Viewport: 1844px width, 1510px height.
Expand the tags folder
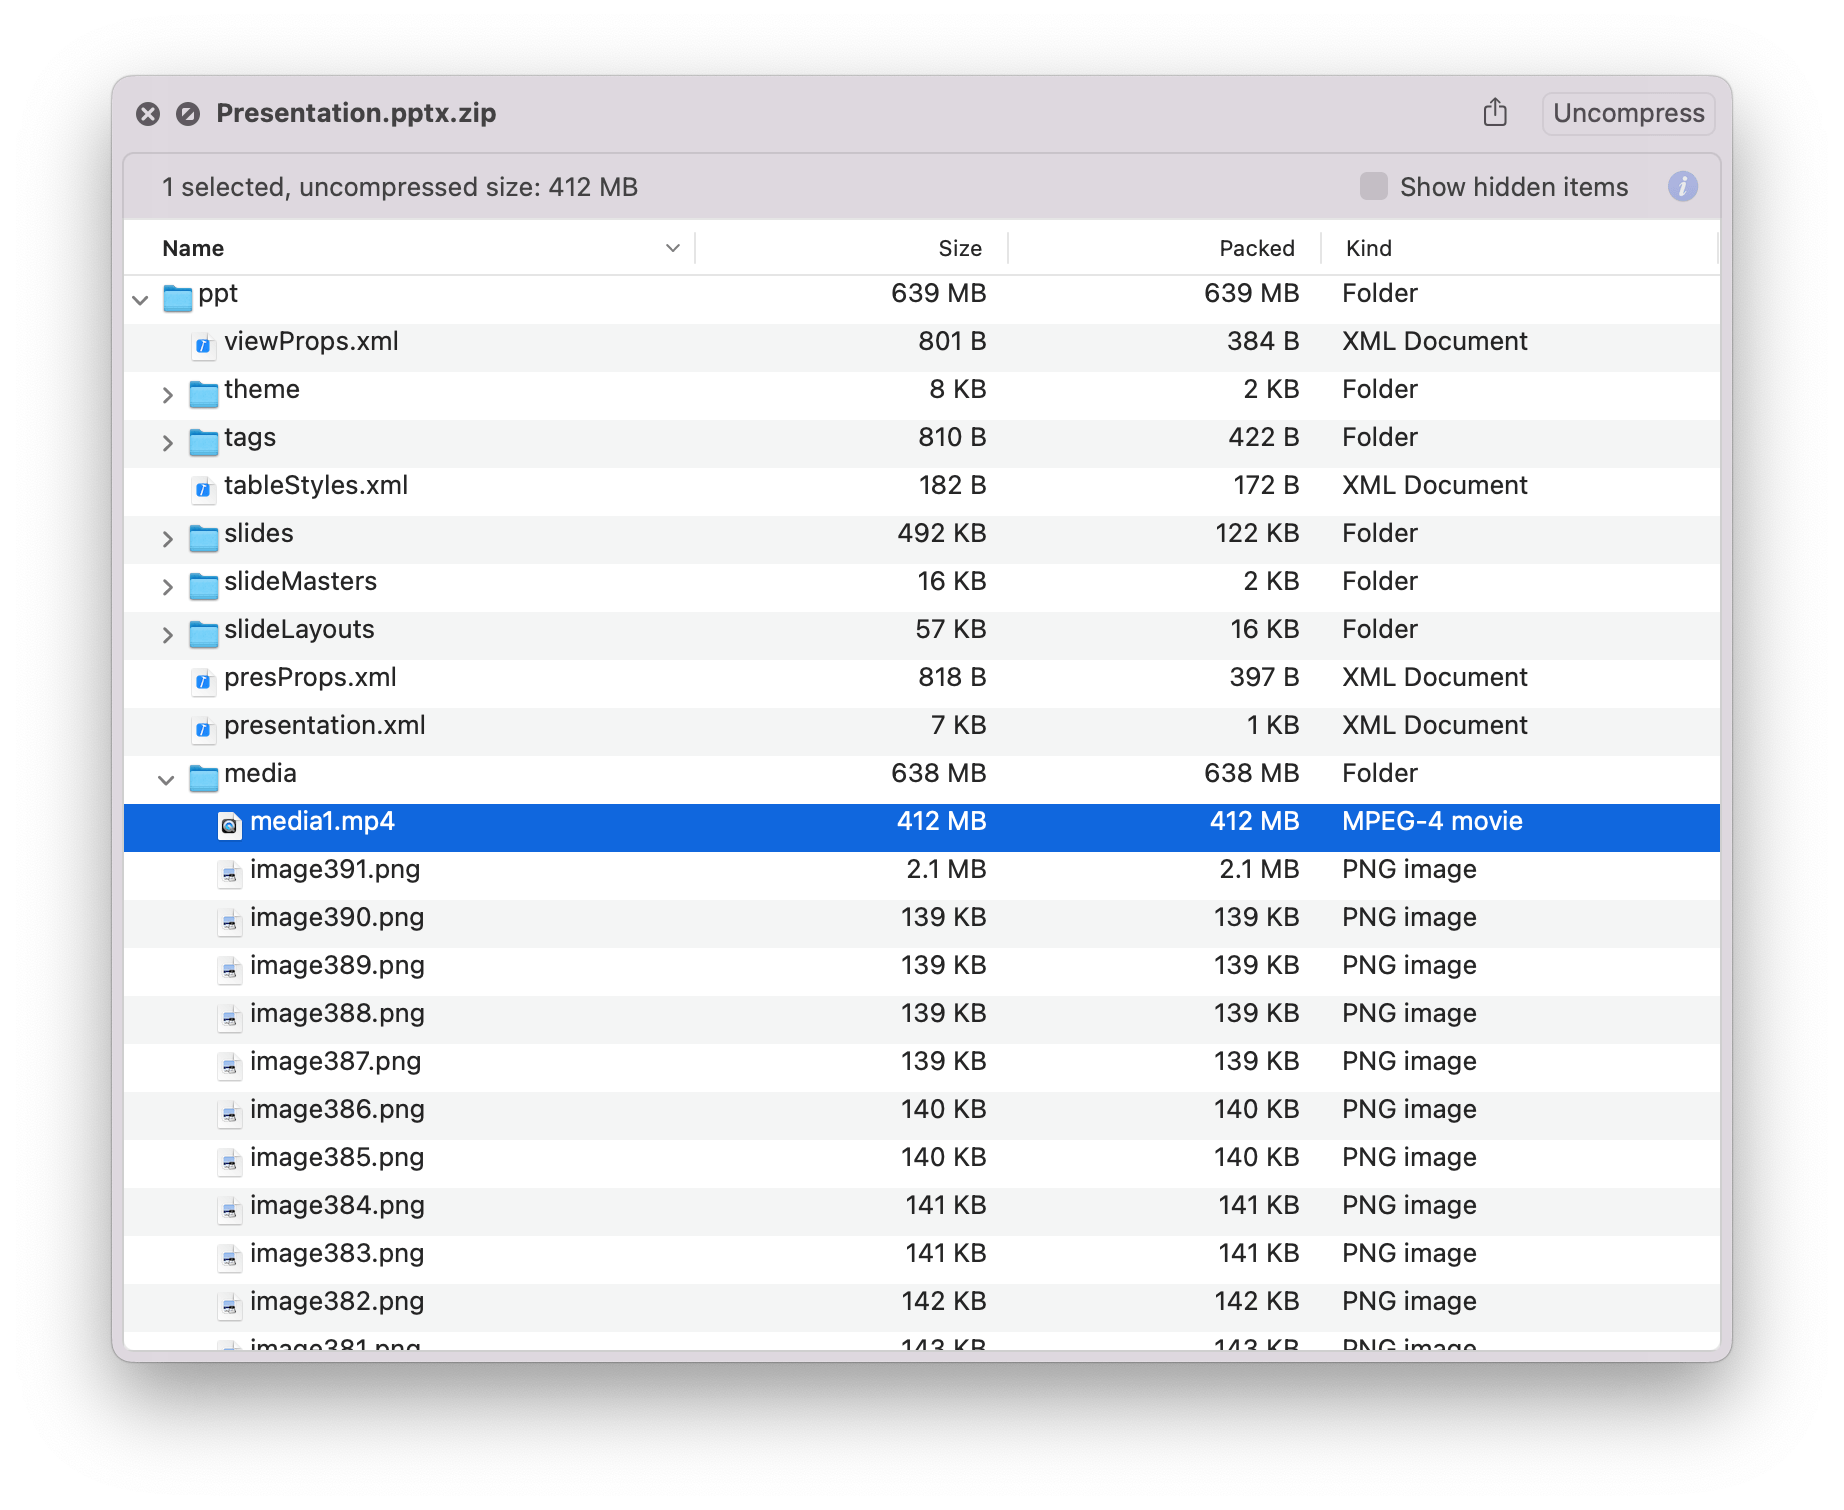click(x=167, y=443)
